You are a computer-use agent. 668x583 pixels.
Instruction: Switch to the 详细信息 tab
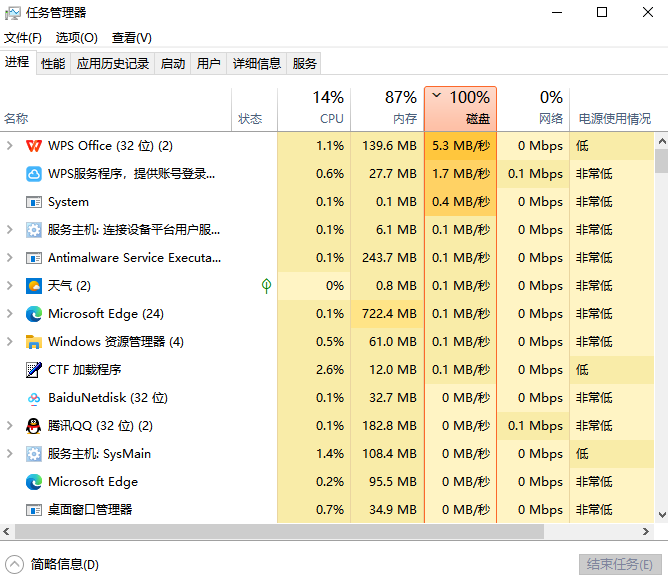point(257,63)
